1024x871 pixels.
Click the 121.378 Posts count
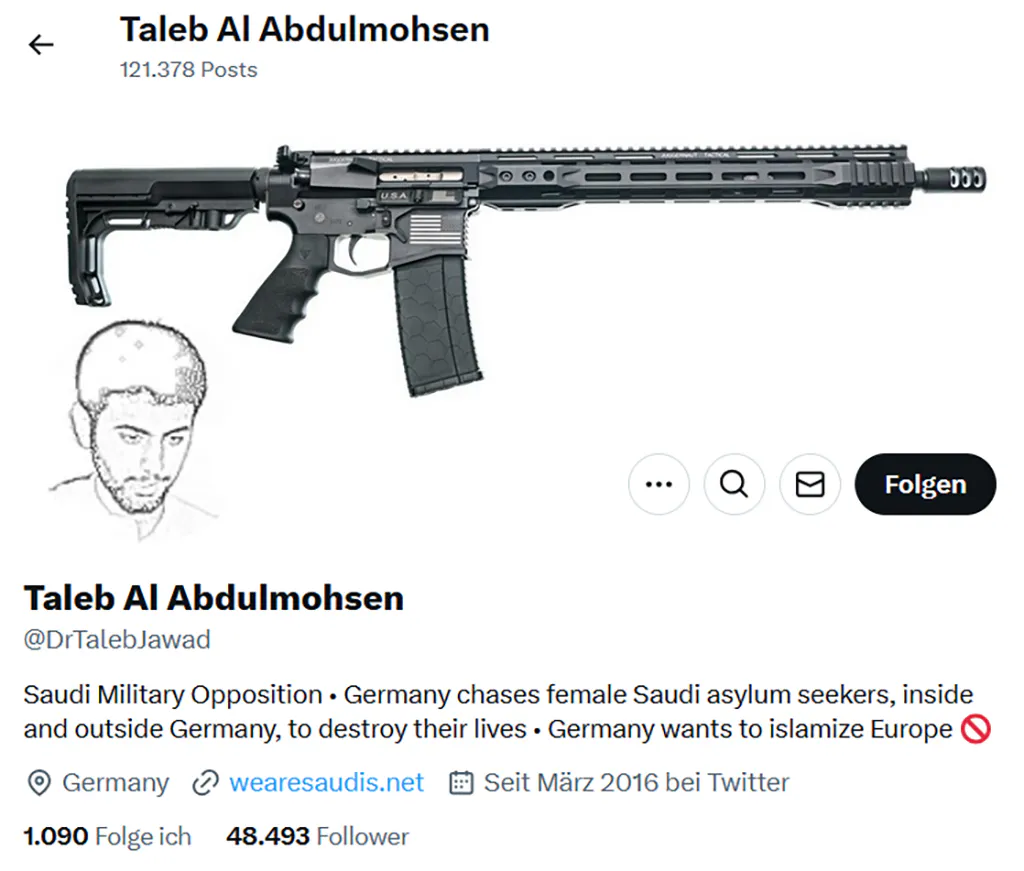point(188,70)
